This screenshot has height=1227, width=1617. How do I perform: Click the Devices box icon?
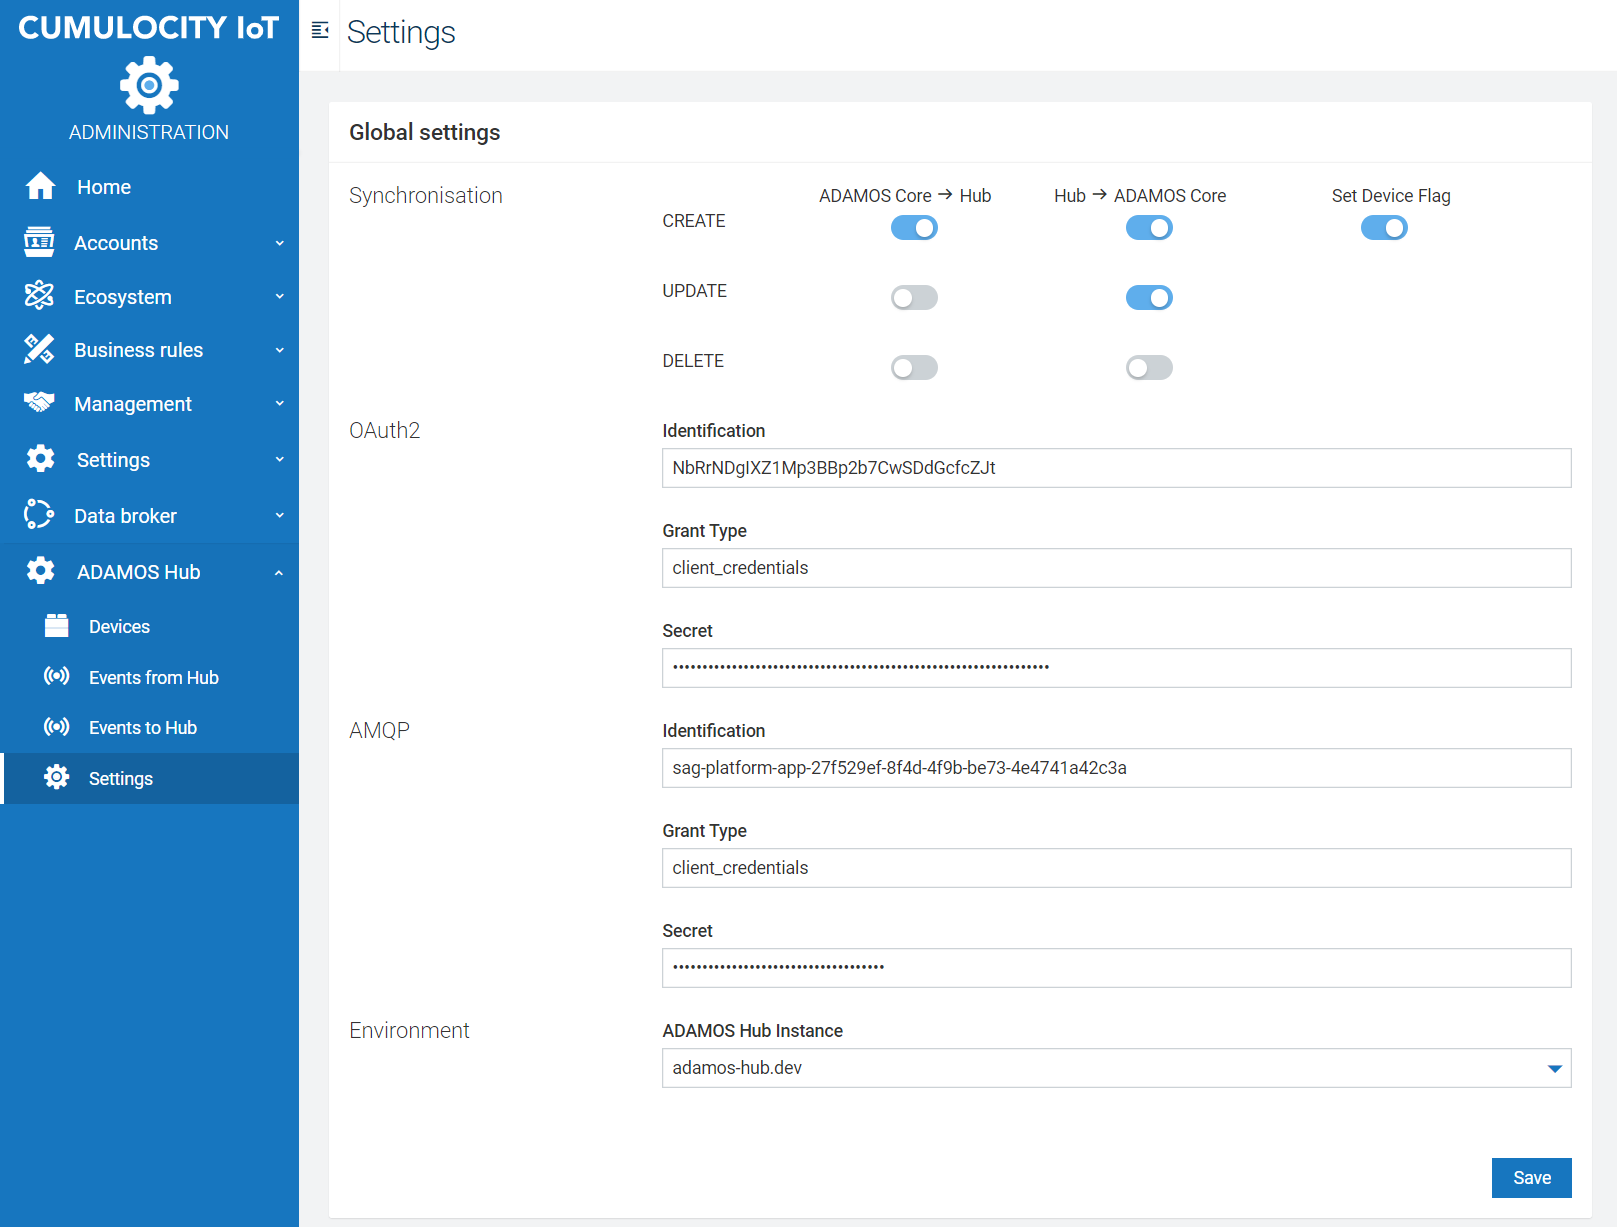tap(57, 626)
